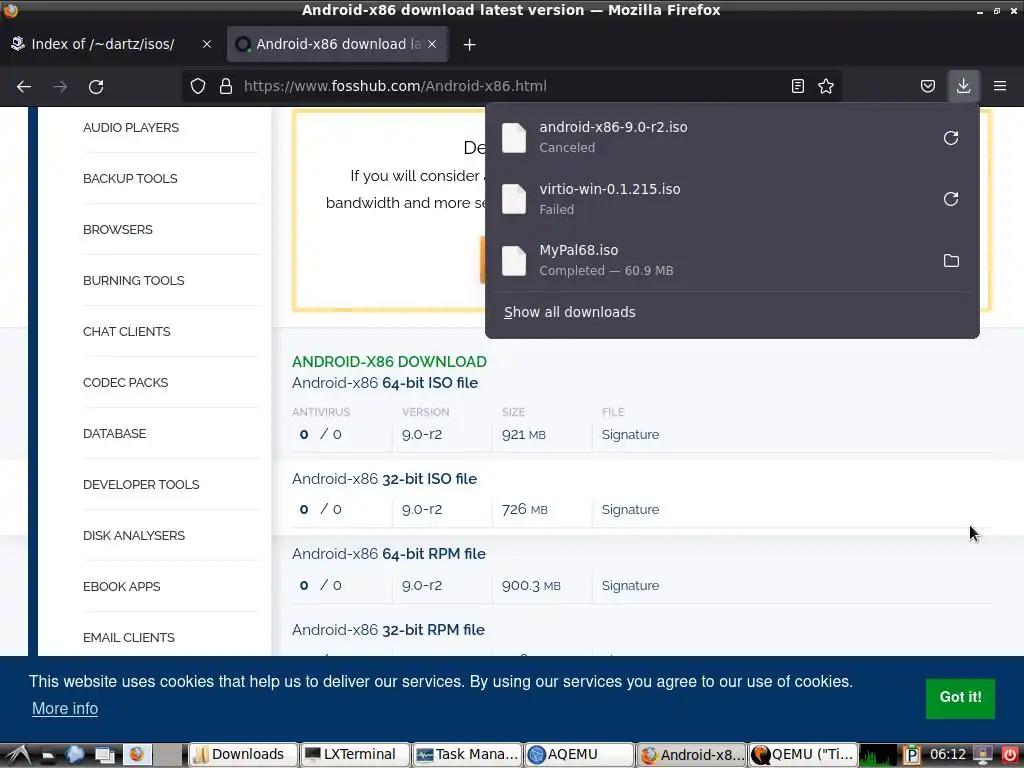This screenshot has width=1024, height=768.
Task: Open EBOOK APPS category
Action: click(121, 586)
